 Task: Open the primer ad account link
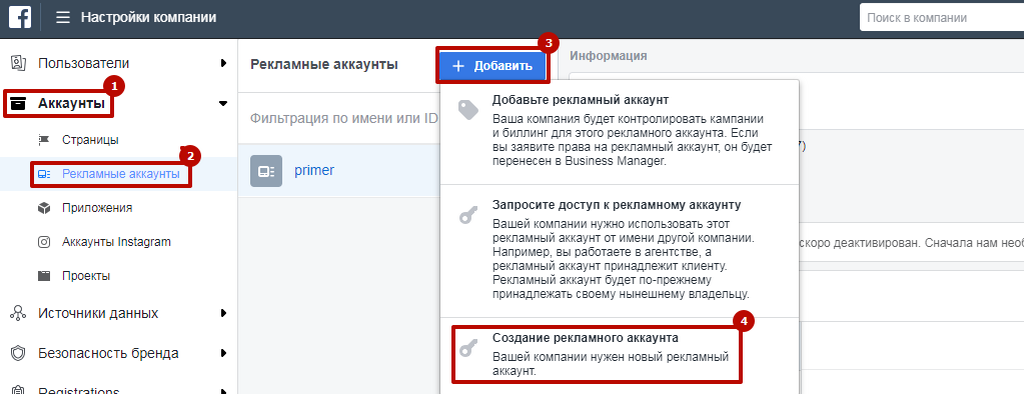pos(314,171)
